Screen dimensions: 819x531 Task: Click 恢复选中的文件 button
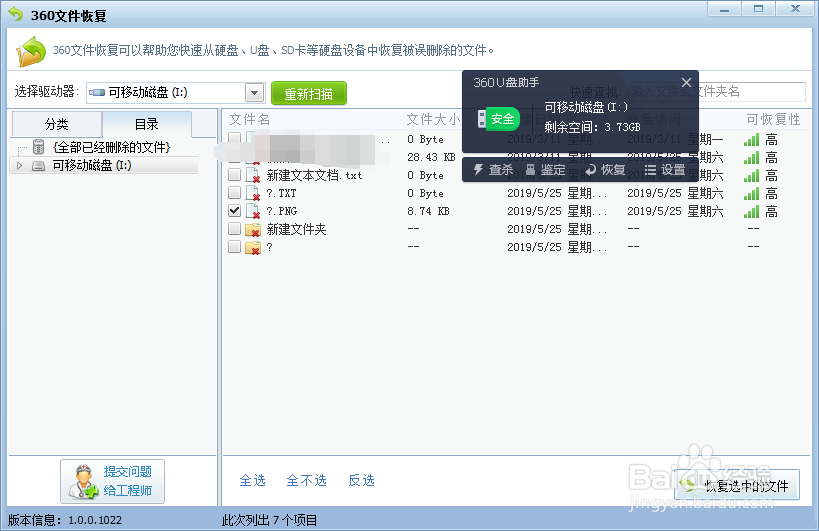tap(737, 485)
